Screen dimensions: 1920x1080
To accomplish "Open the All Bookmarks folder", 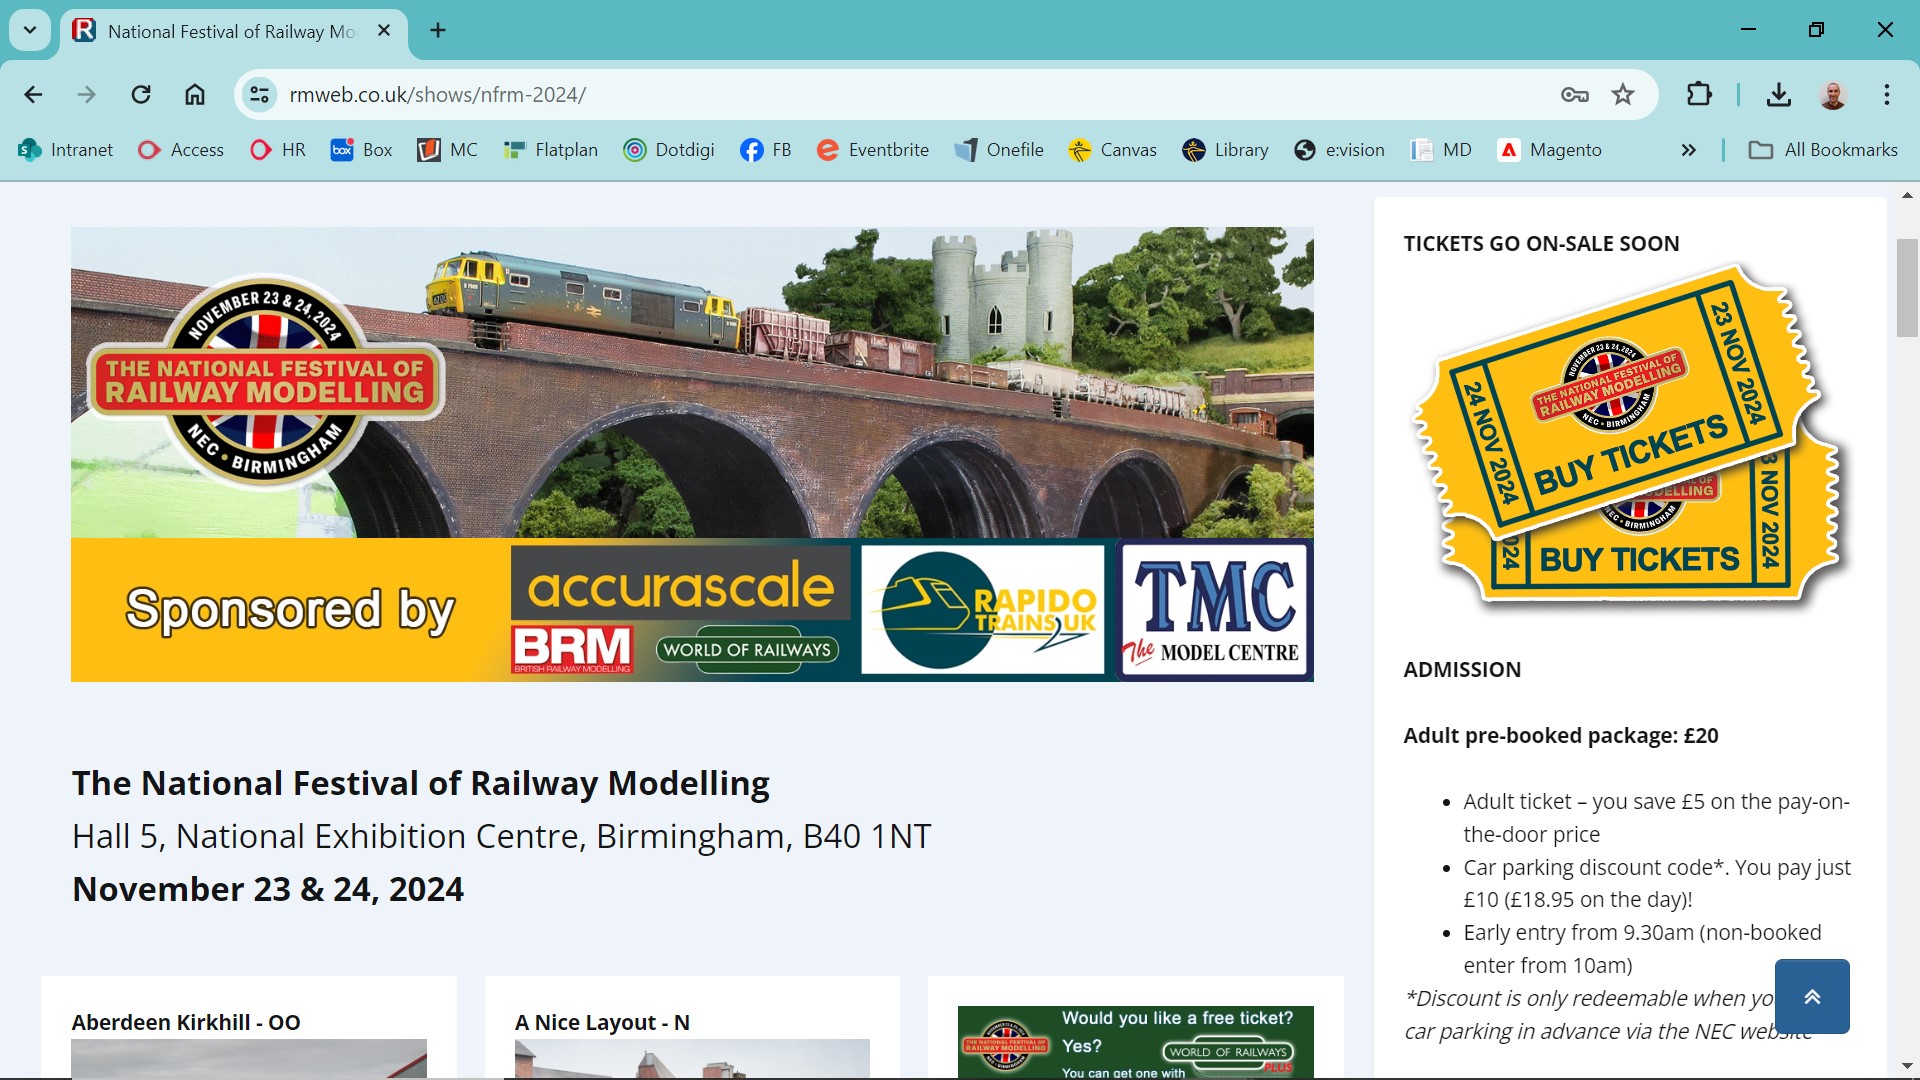I will click(1822, 150).
